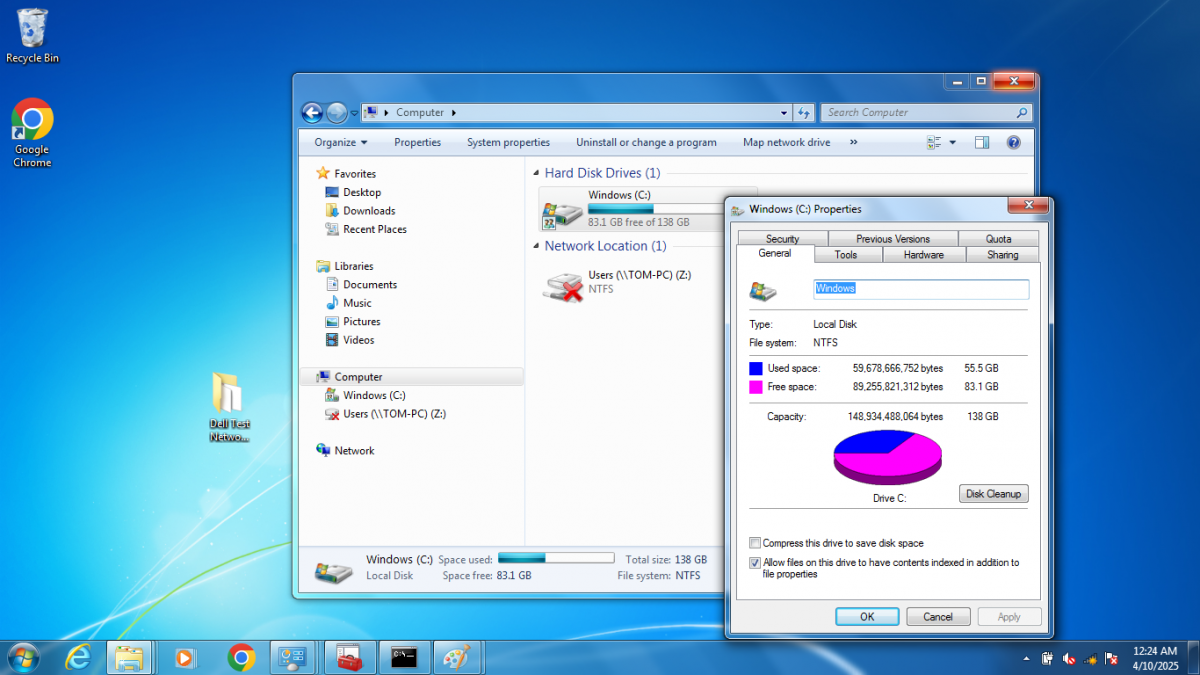The width and height of the screenshot is (1200, 675).
Task: Click the Hard Disk Drives (1) group header
Action: point(602,173)
